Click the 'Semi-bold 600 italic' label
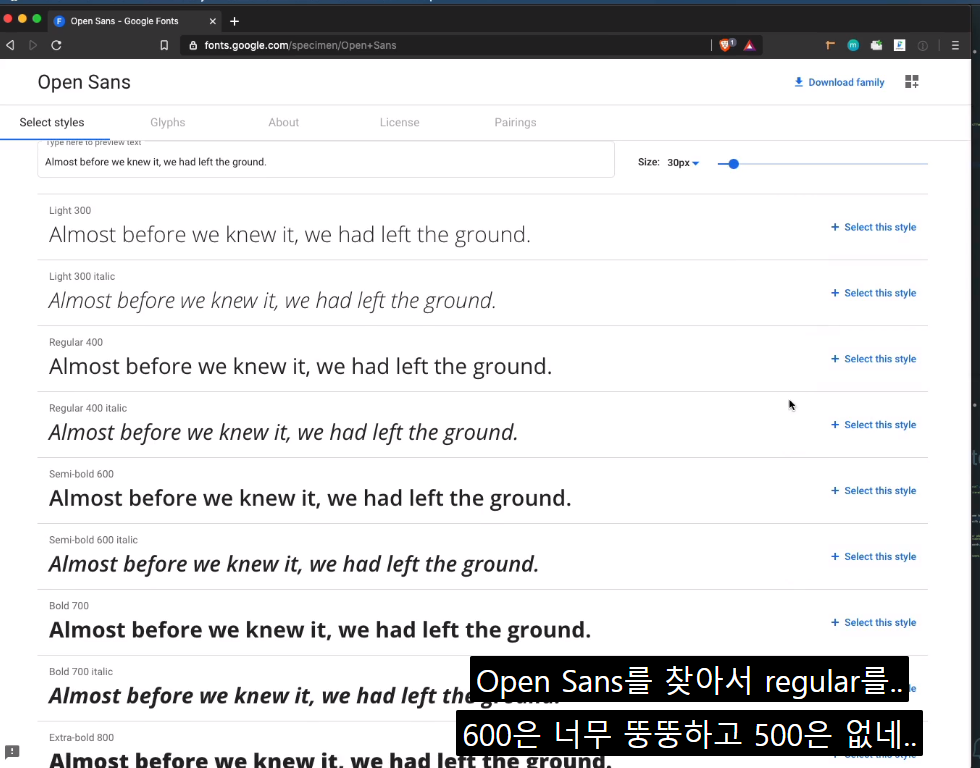The width and height of the screenshot is (980, 768). (x=93, y=540)
